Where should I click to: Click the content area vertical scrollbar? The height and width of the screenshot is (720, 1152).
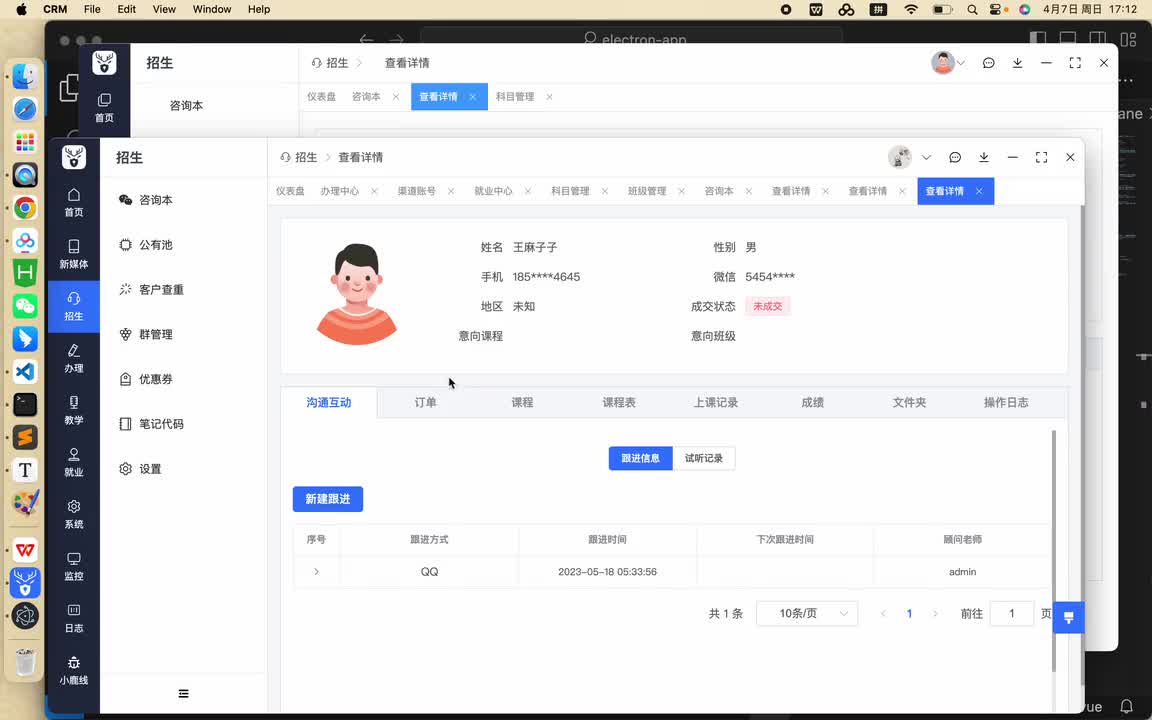1054,551
